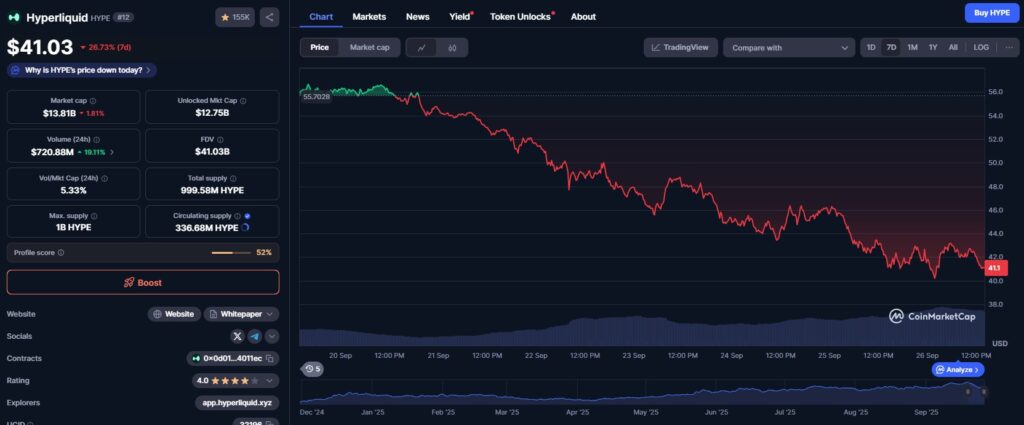Image resolution: width=1024 pixels, height=425 pixels.
Task: Open the Telegram social link
Action: pos(254,337)
